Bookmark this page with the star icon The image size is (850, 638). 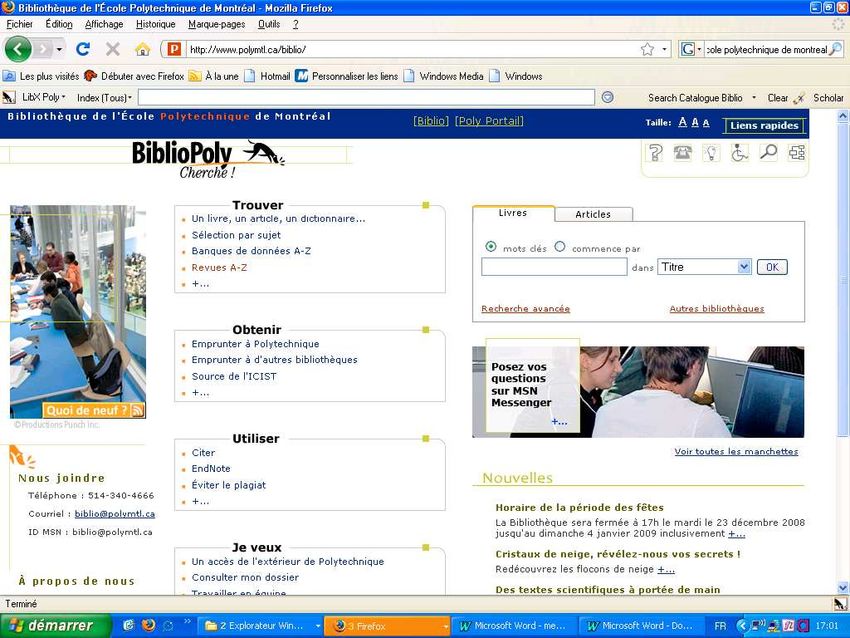point(647,49)
